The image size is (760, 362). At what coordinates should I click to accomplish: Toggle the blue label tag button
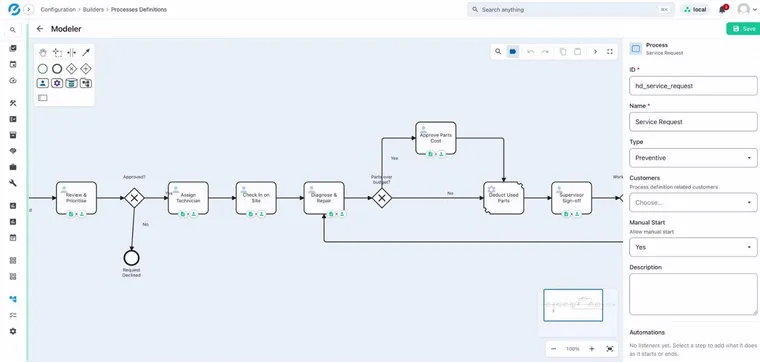(x=513, y=52)
